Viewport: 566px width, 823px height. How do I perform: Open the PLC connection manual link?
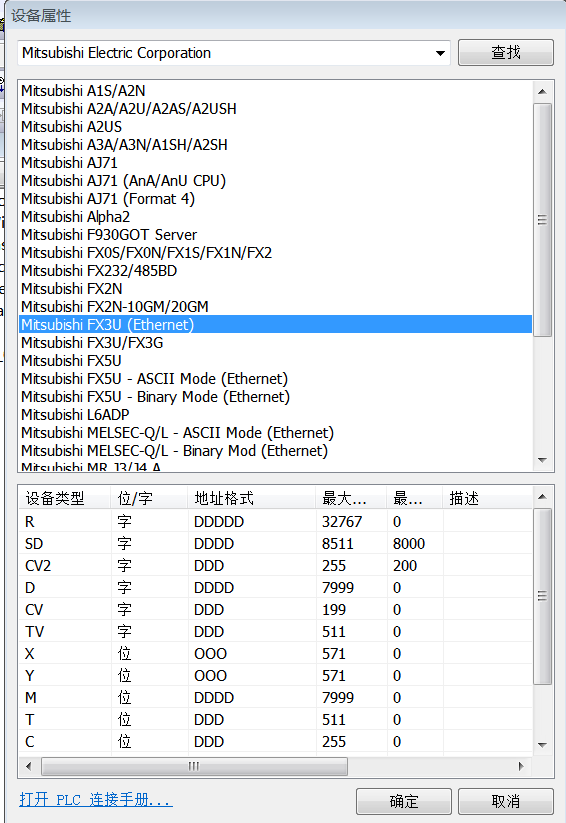point(96,800)
